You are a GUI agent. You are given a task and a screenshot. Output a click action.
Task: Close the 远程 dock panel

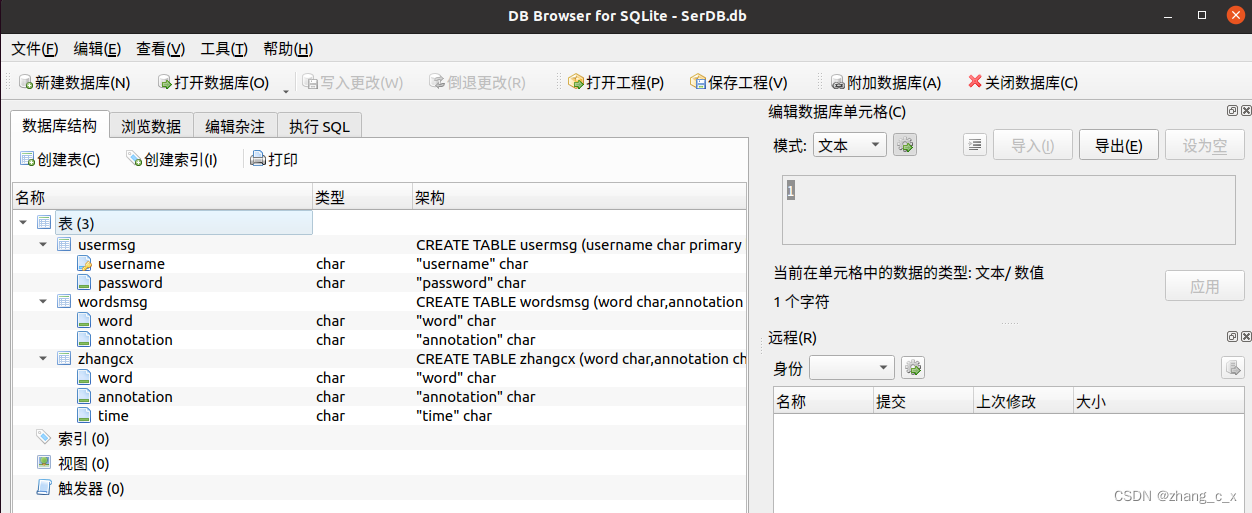click(x=1245, y=337)
